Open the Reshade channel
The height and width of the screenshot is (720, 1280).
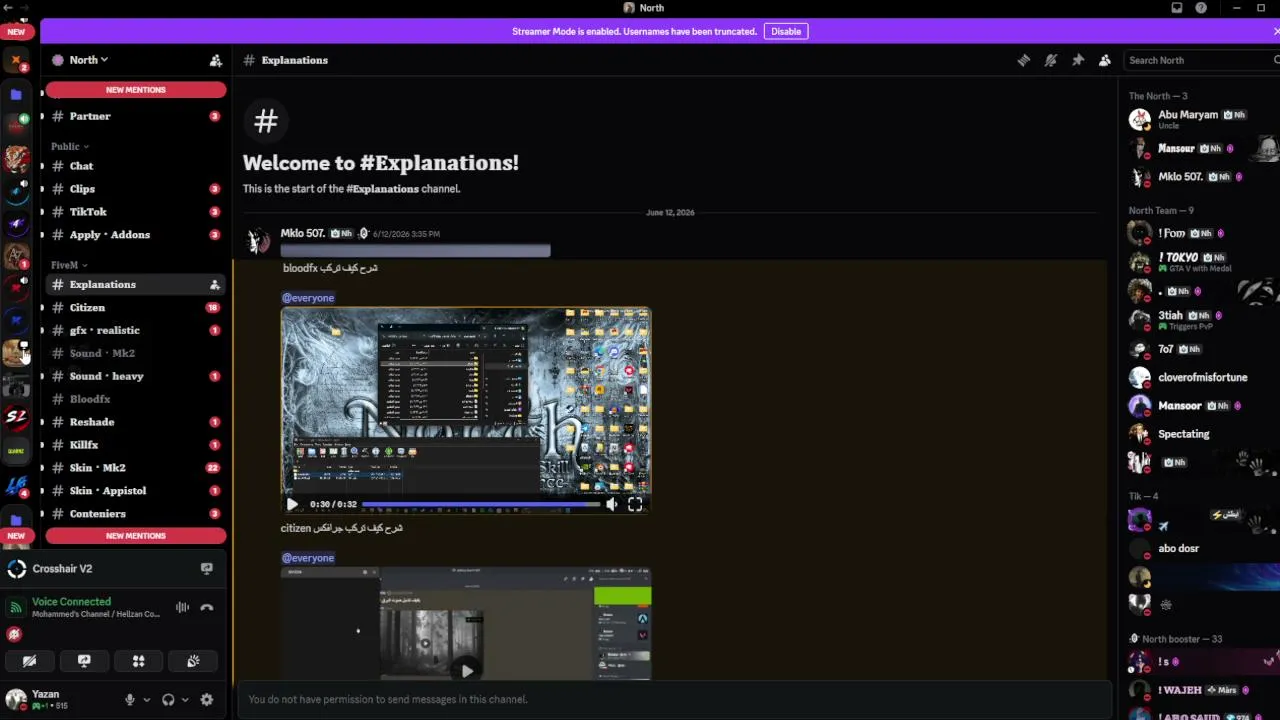(x=136, y=422)
